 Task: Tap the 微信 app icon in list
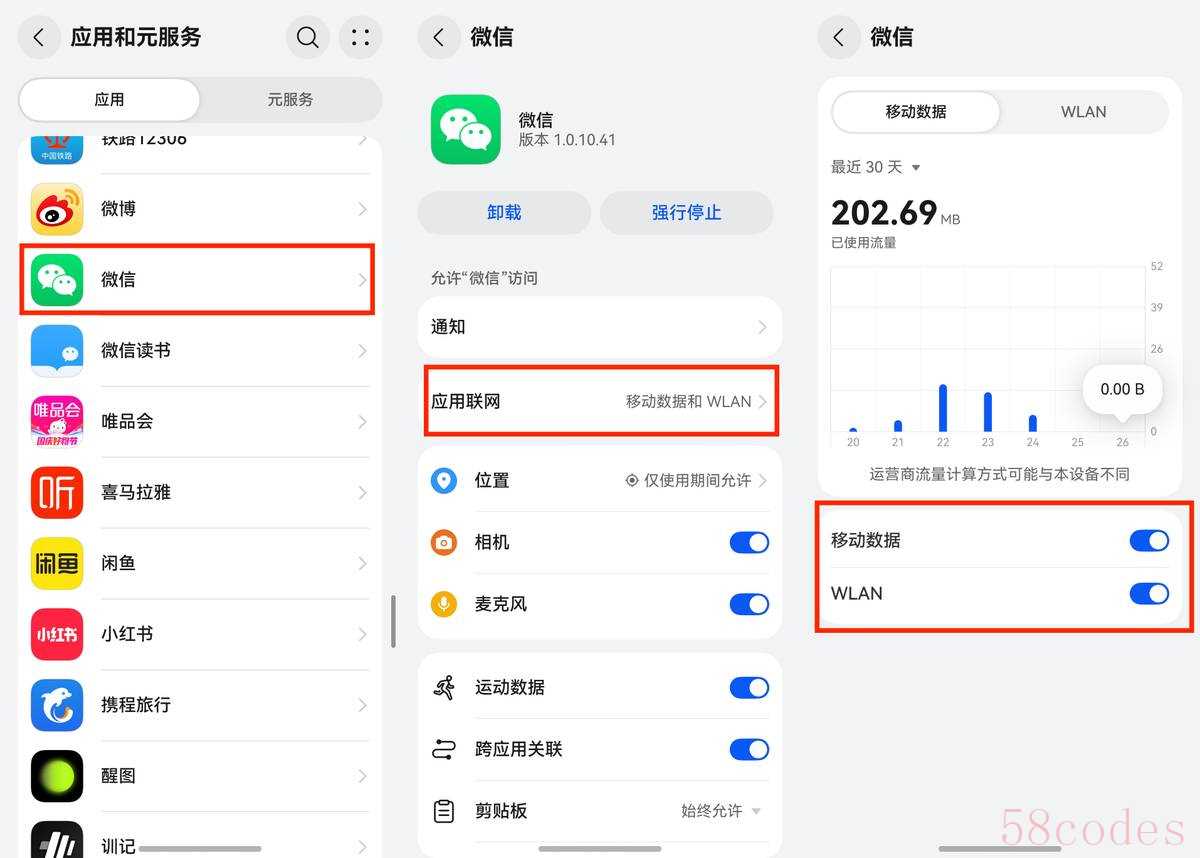coord(57,280)
